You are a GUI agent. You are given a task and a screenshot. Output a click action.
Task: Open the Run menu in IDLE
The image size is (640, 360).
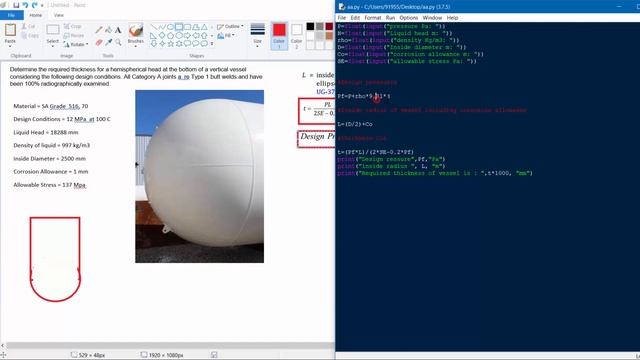[x=390, y=18]
